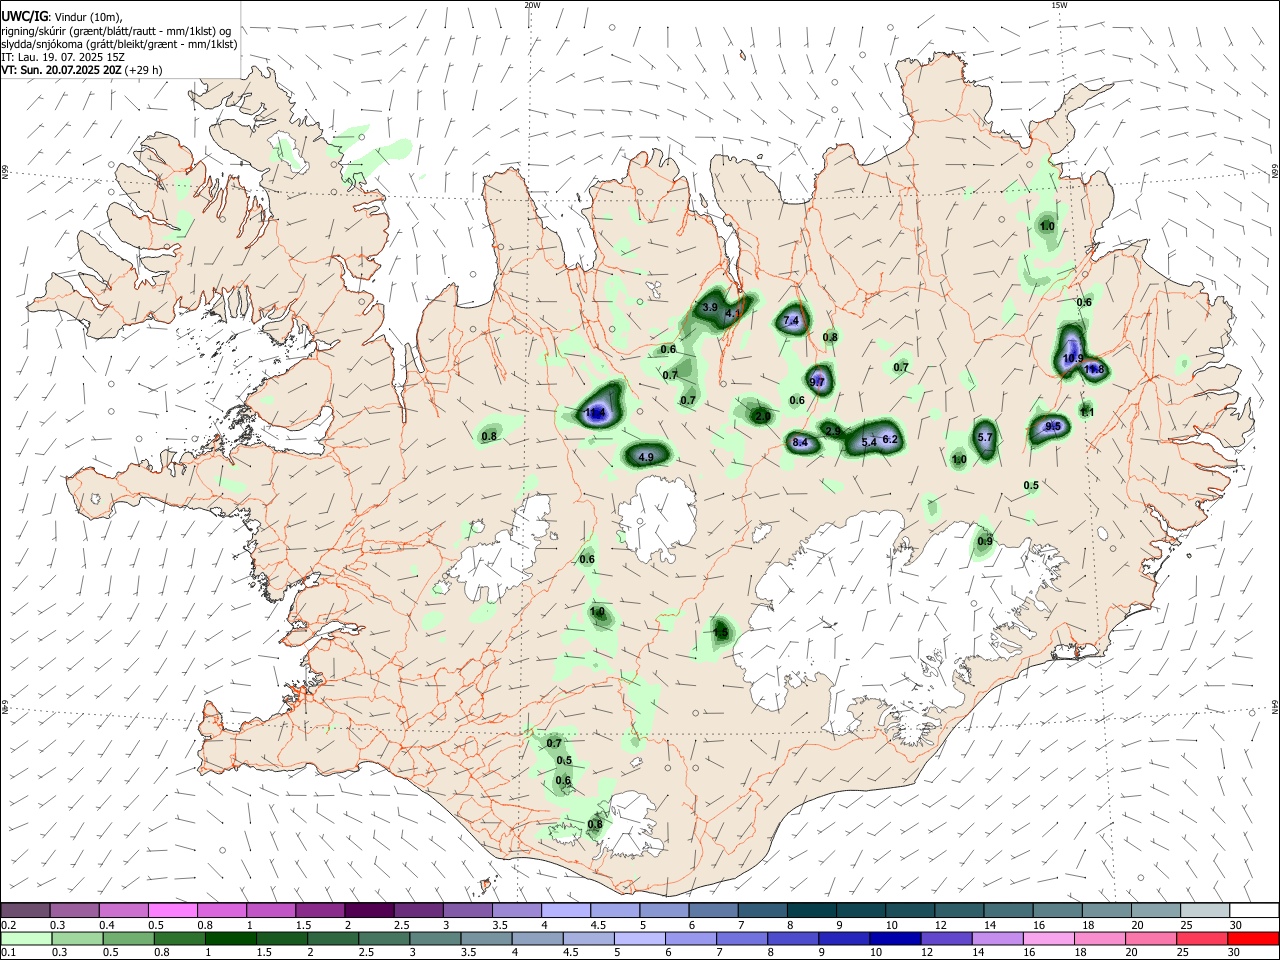The height and width of the screenshot is (960, 1280).
Task: Click the 'IT: Lau. 19. 07. 2025 15Z' line
Action: (63, 57)
